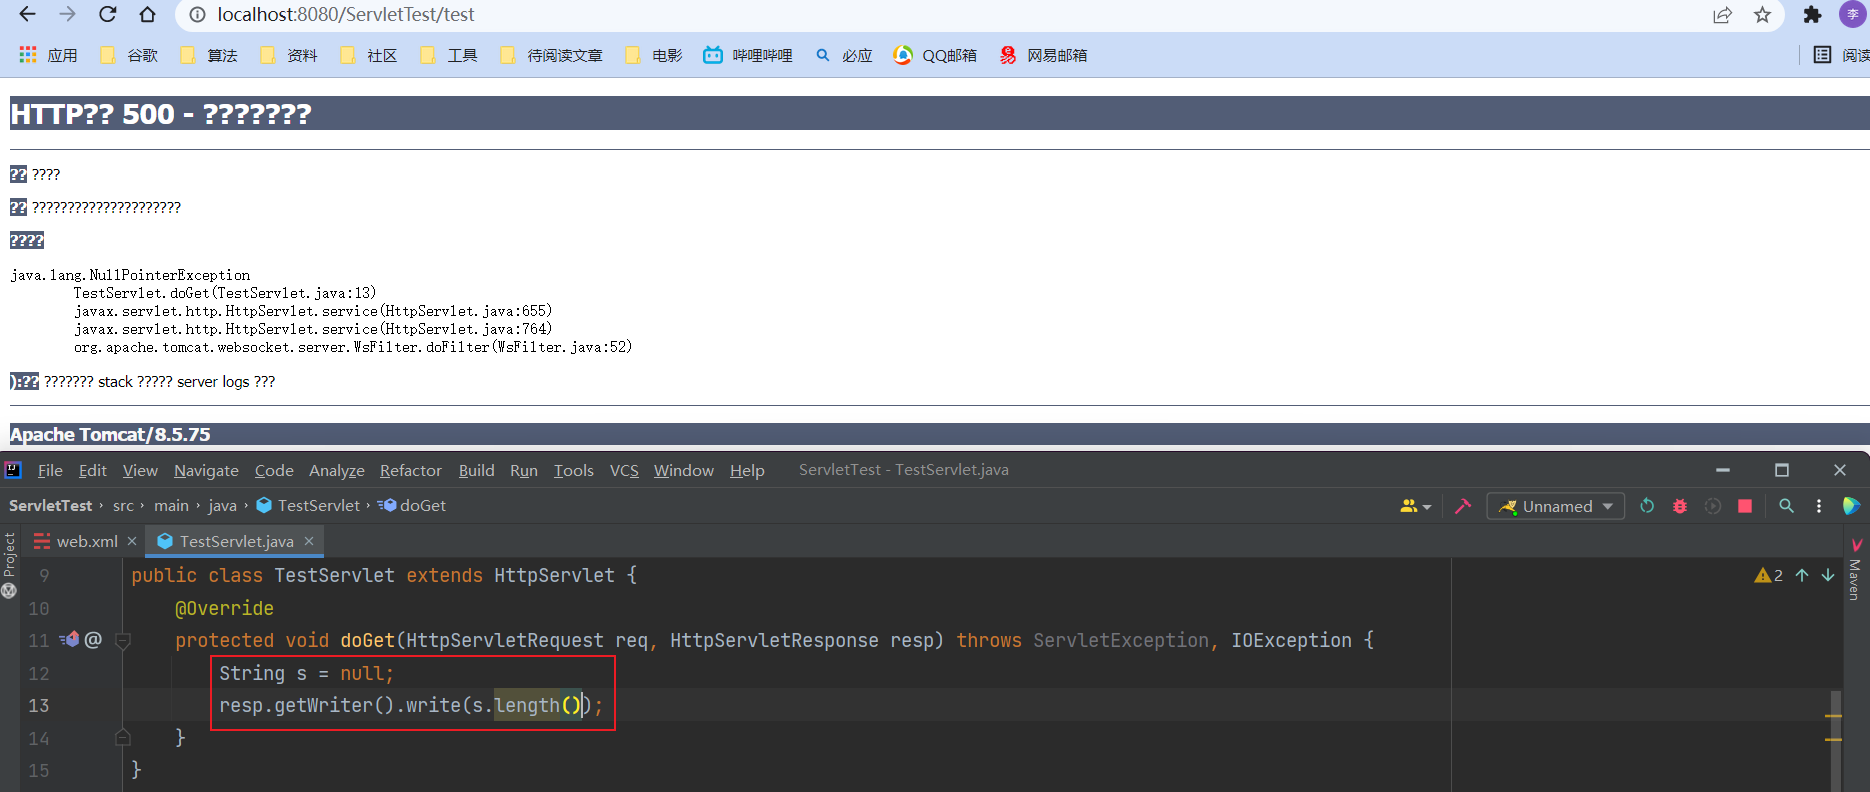Bookmark this page with the star icon
1870x792 pixels.
coord(1762,15)
